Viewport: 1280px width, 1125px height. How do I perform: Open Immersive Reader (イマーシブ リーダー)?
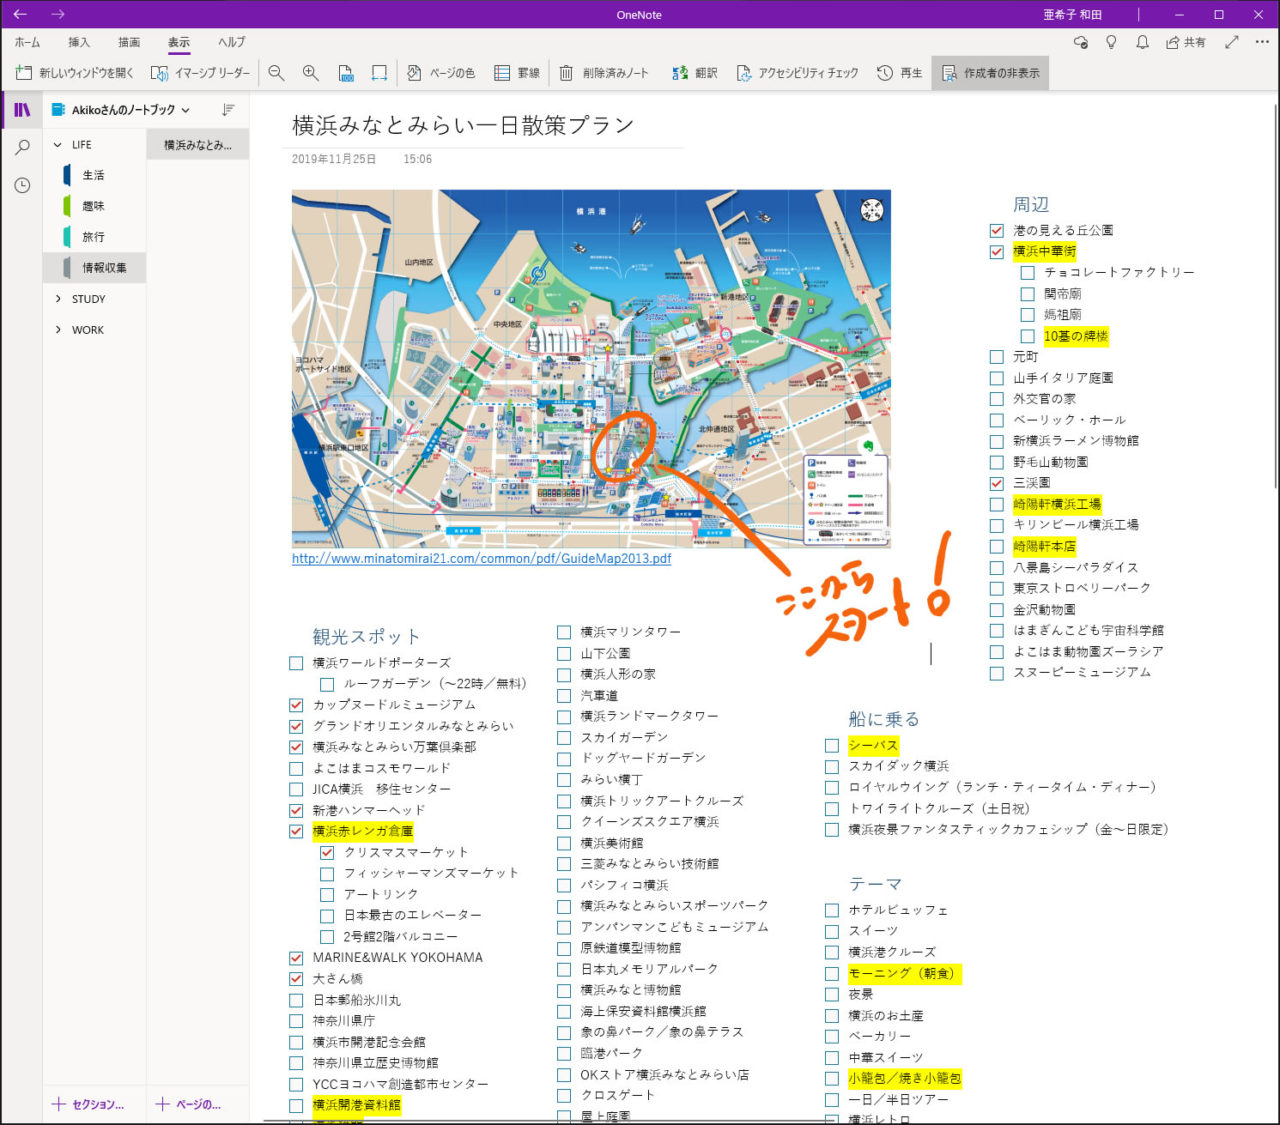tap(200, 73)
